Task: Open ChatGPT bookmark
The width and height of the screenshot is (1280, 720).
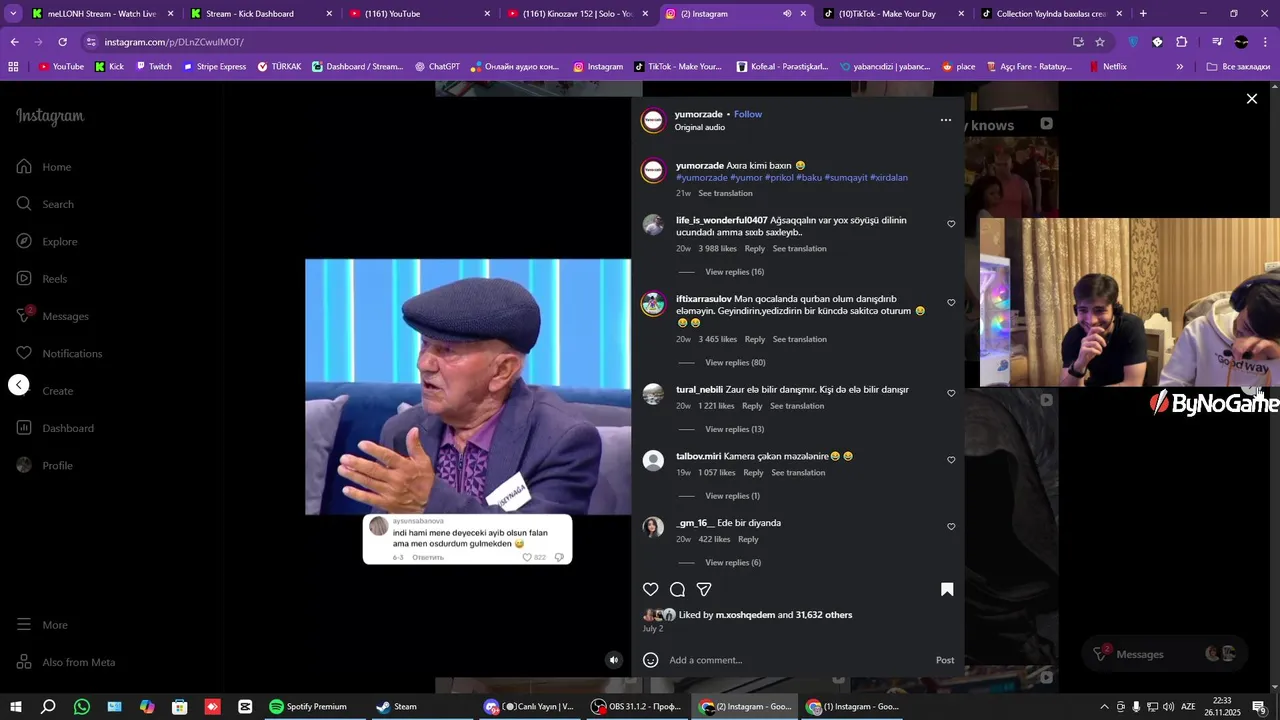Action: pos(436,67)
